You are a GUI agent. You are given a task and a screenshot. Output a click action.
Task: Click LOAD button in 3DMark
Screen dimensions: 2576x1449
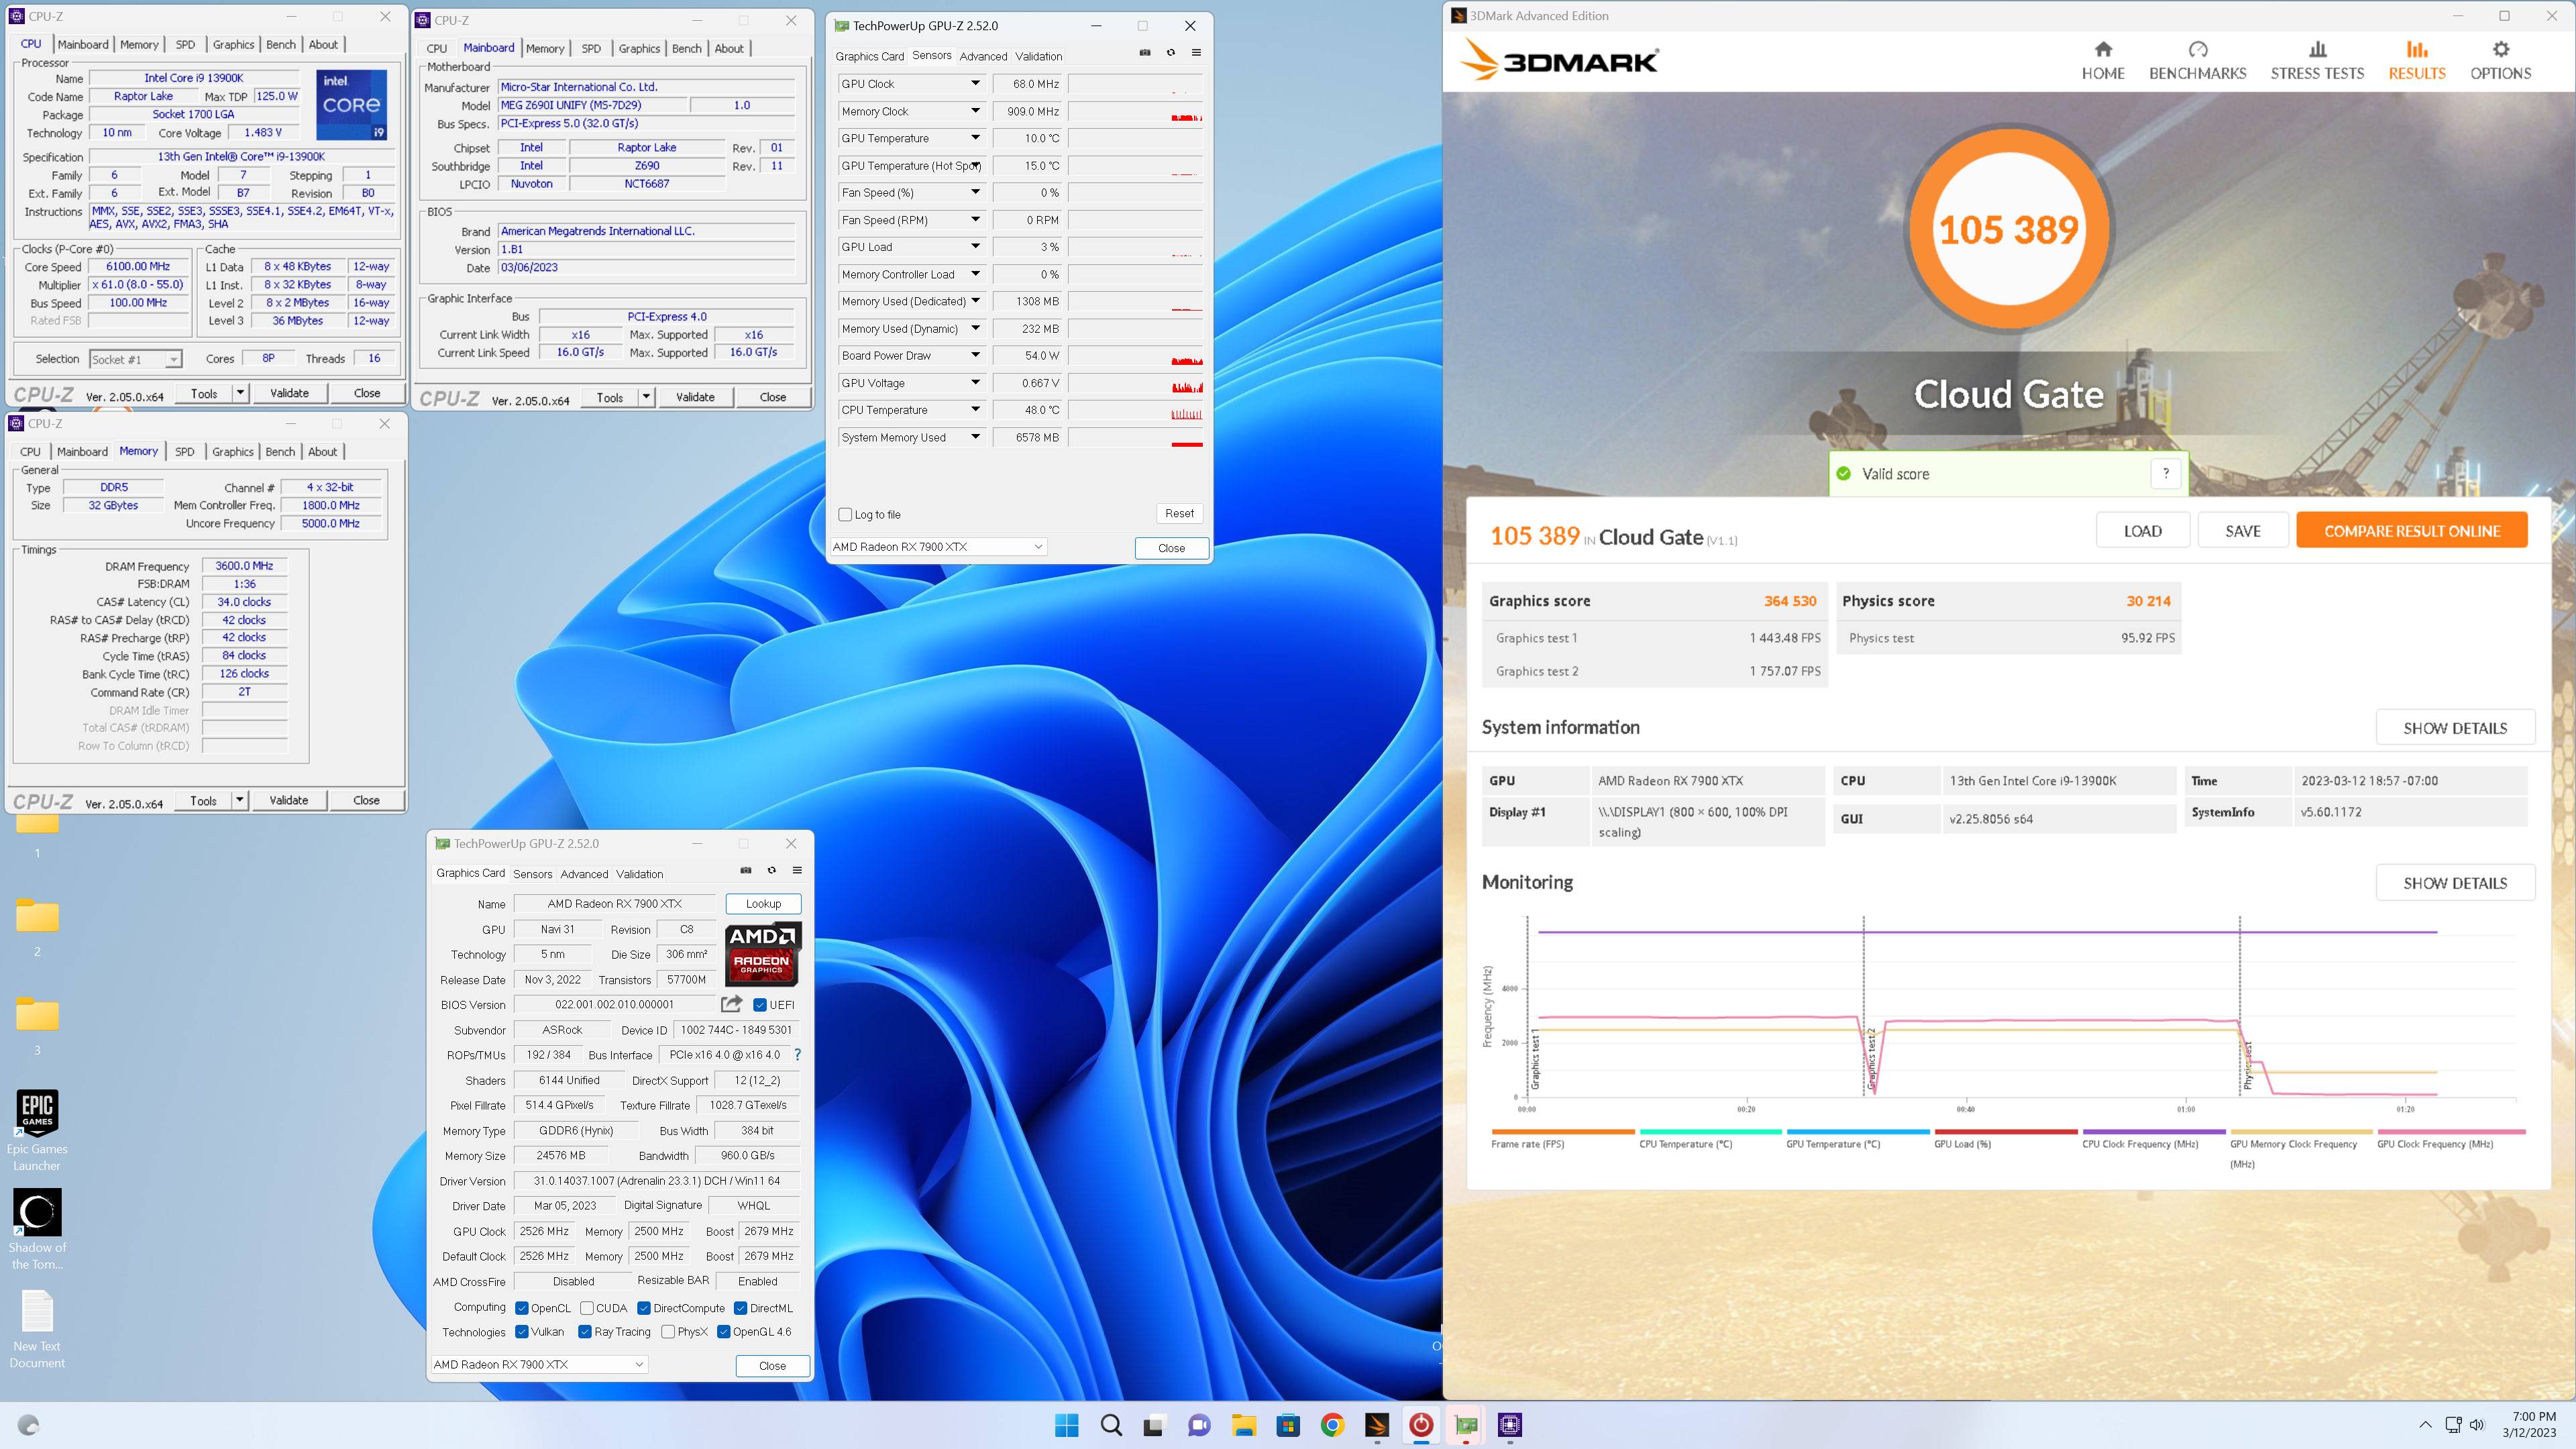coord(2142,531)
